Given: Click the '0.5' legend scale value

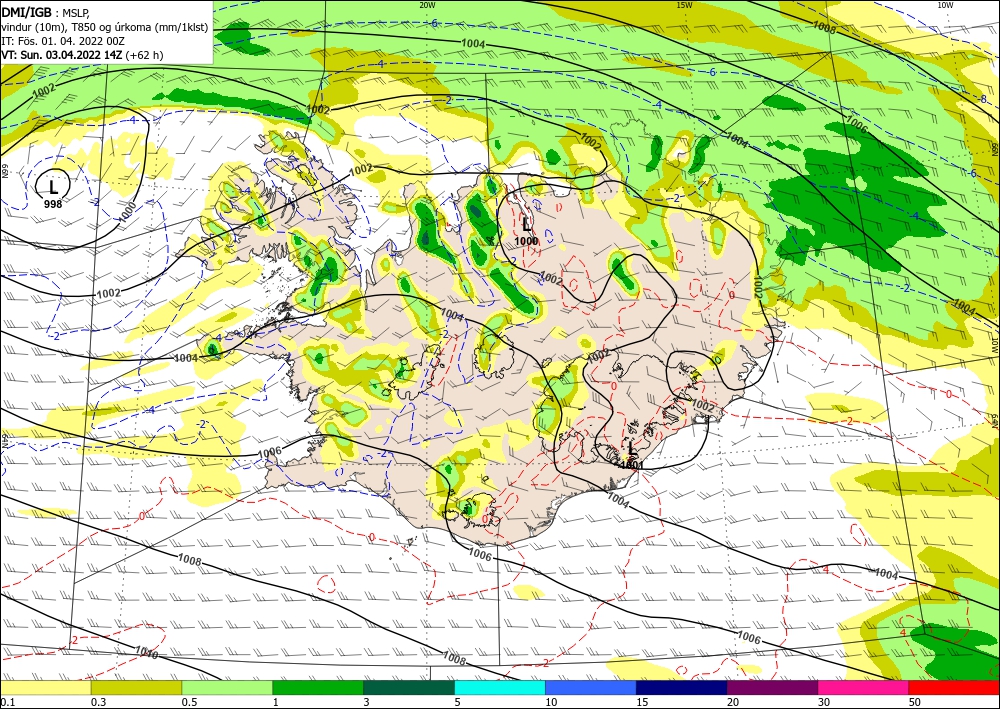Looking at the screenshot, I should click(x=189, y=702).
